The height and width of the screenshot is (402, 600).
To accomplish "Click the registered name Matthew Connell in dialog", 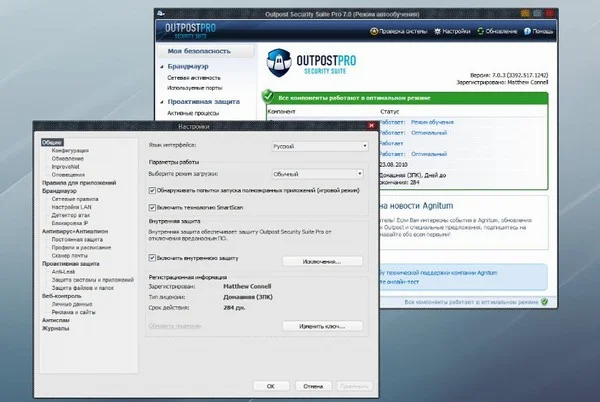I will pos(247,286).
